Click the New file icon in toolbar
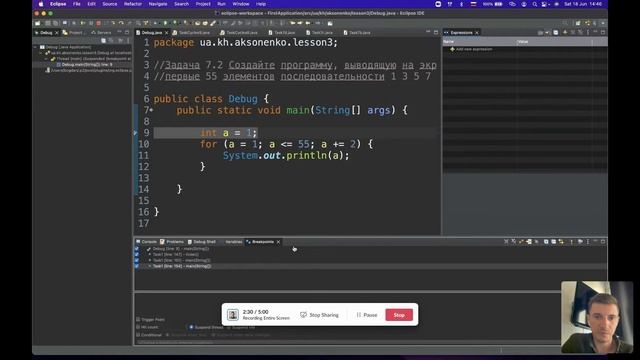This screenshot has width=640, height=360. tap(38, 23)
